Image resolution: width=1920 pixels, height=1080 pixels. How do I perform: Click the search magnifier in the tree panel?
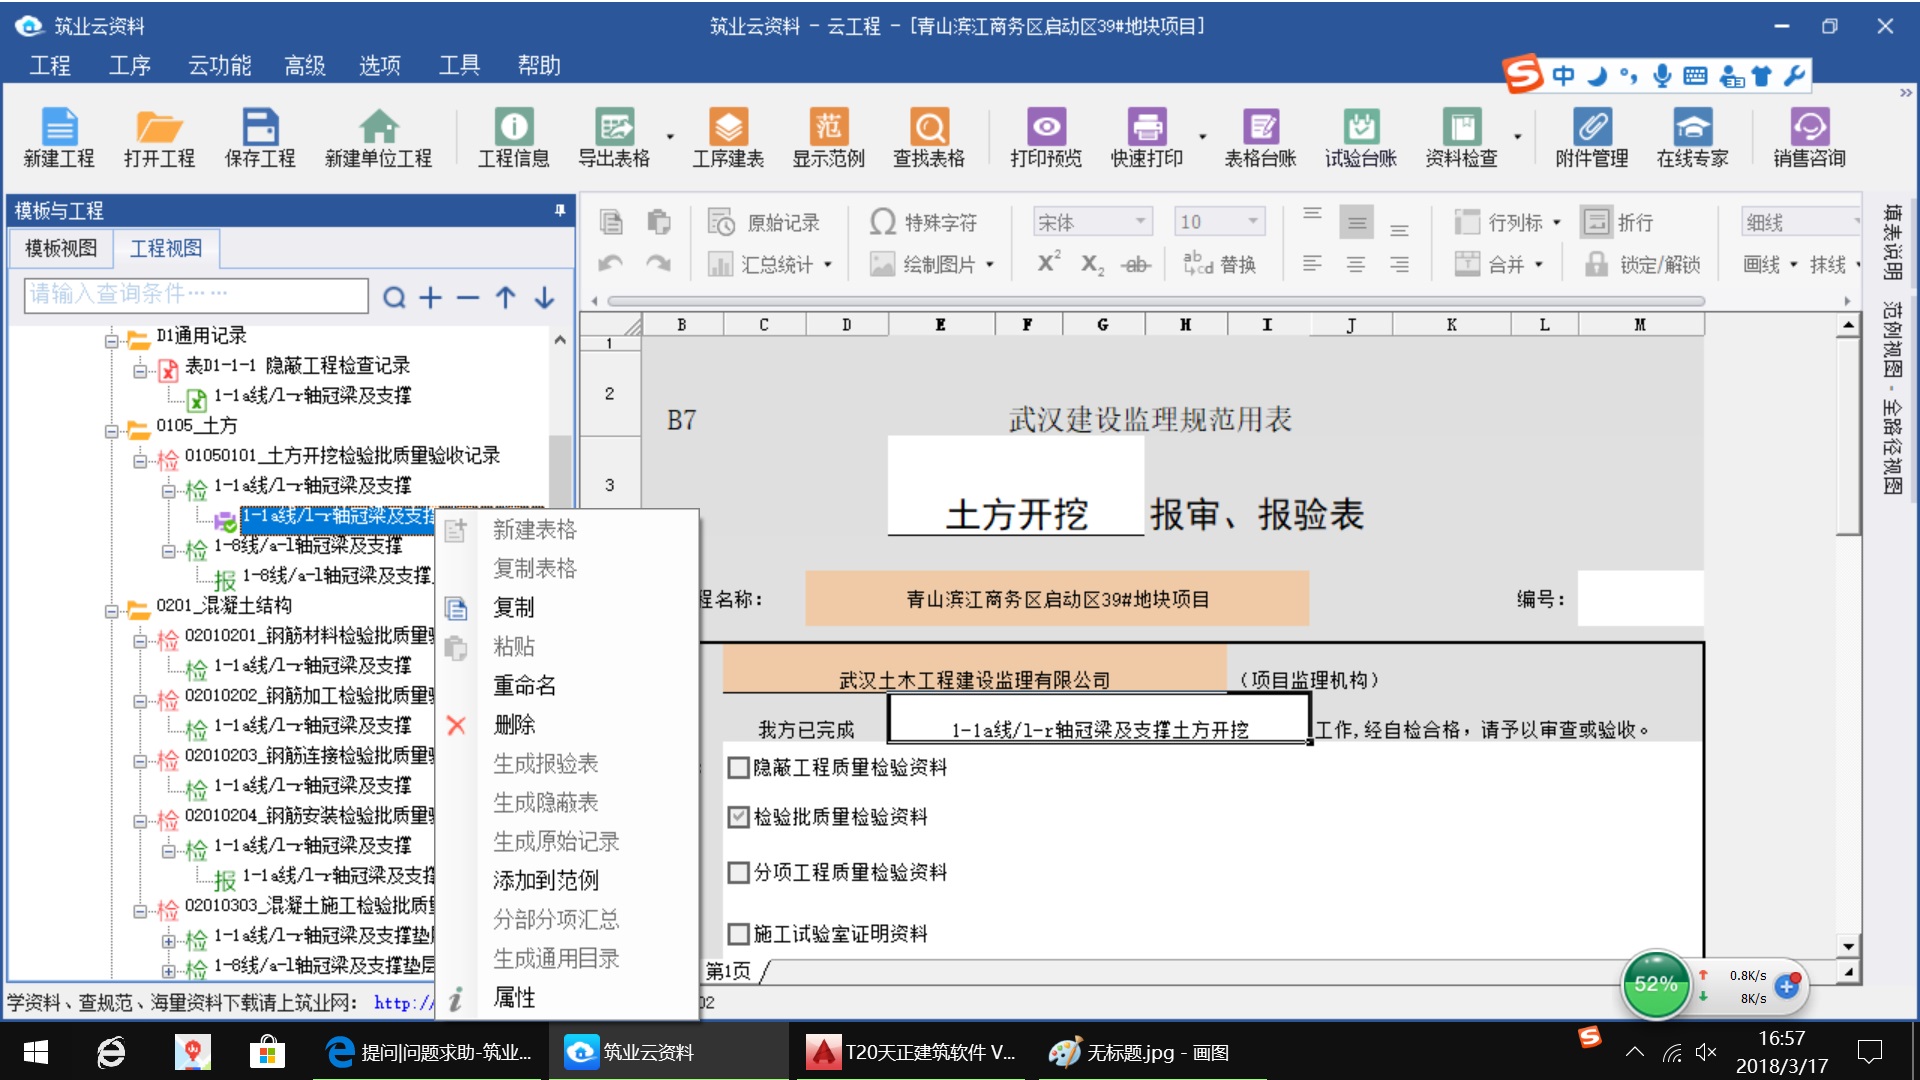[394, 297]
